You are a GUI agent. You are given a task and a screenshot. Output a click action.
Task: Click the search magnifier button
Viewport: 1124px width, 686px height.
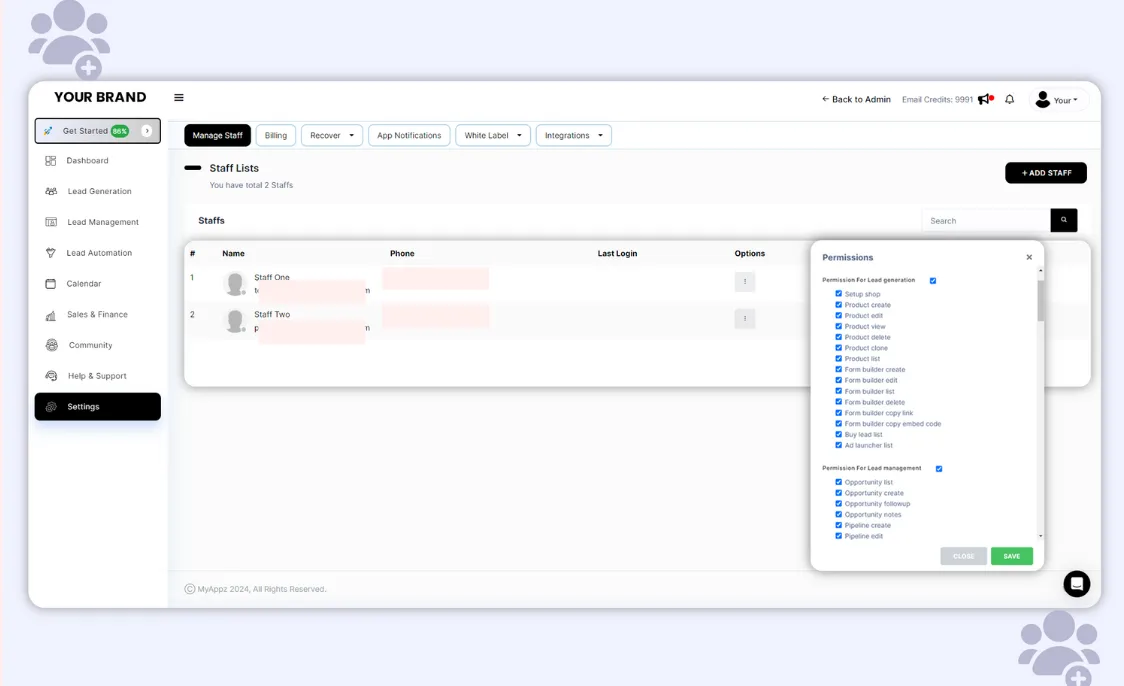[1063, 221]
